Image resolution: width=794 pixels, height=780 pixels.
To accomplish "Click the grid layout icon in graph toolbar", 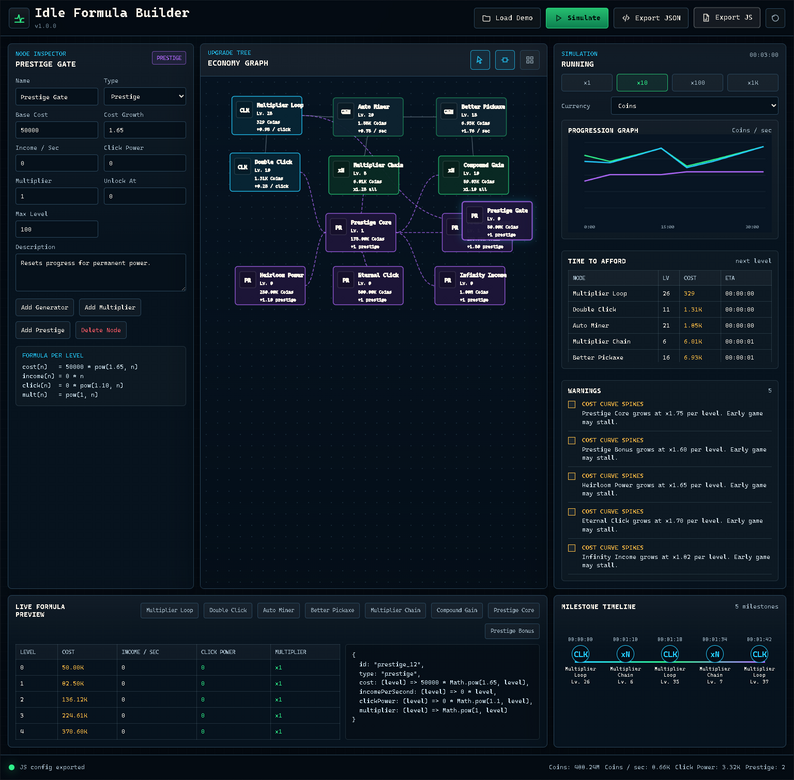I will (x=530, y=60).
